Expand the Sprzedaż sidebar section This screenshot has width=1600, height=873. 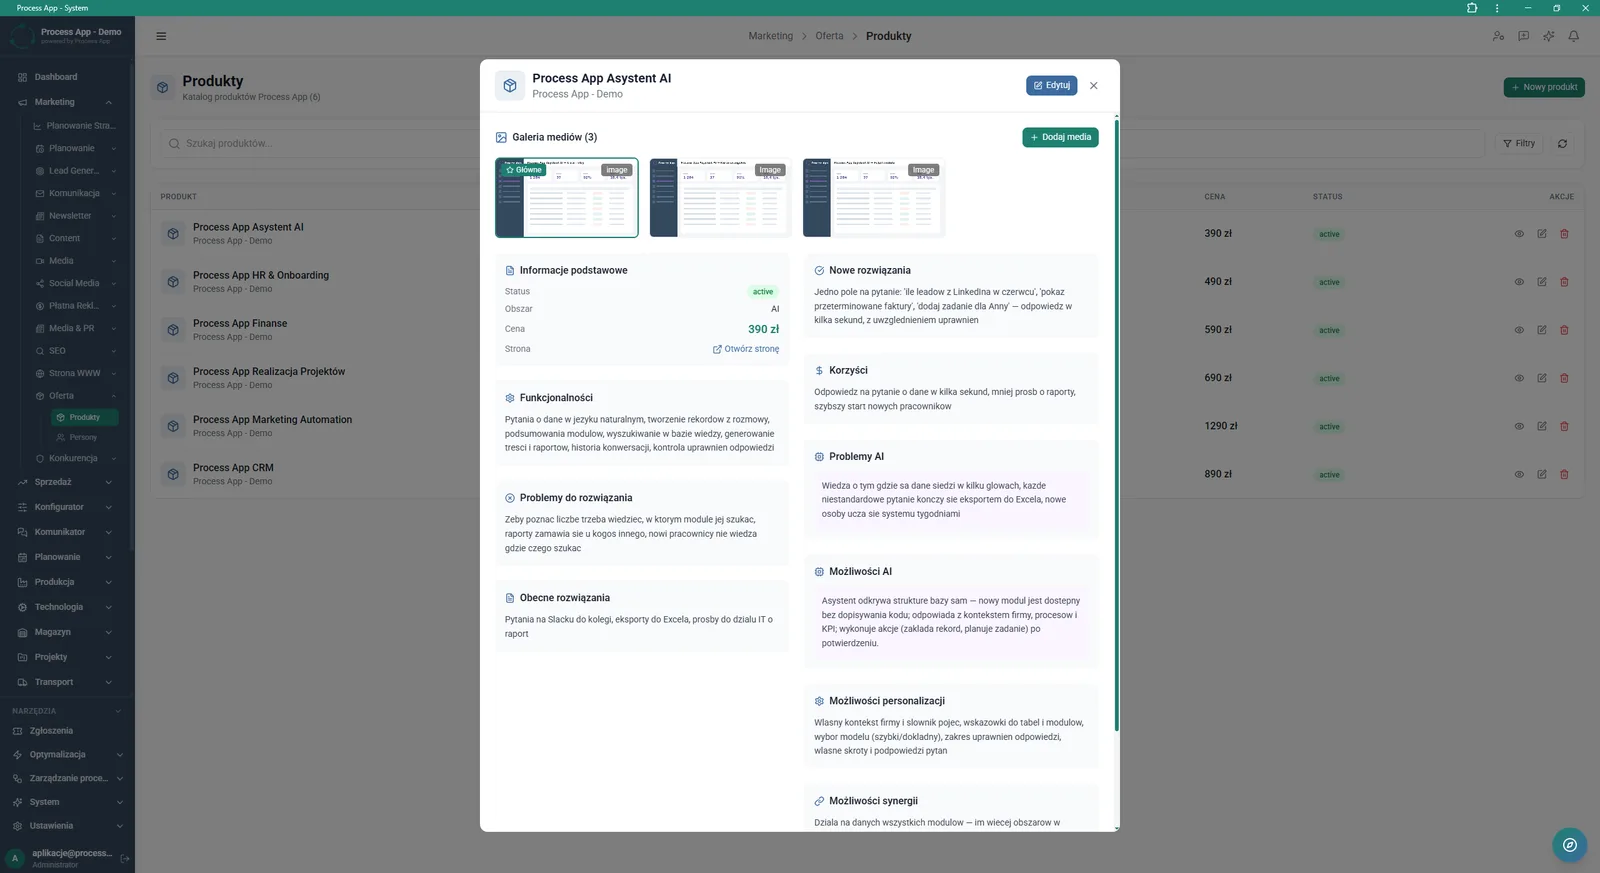[66, 482]
